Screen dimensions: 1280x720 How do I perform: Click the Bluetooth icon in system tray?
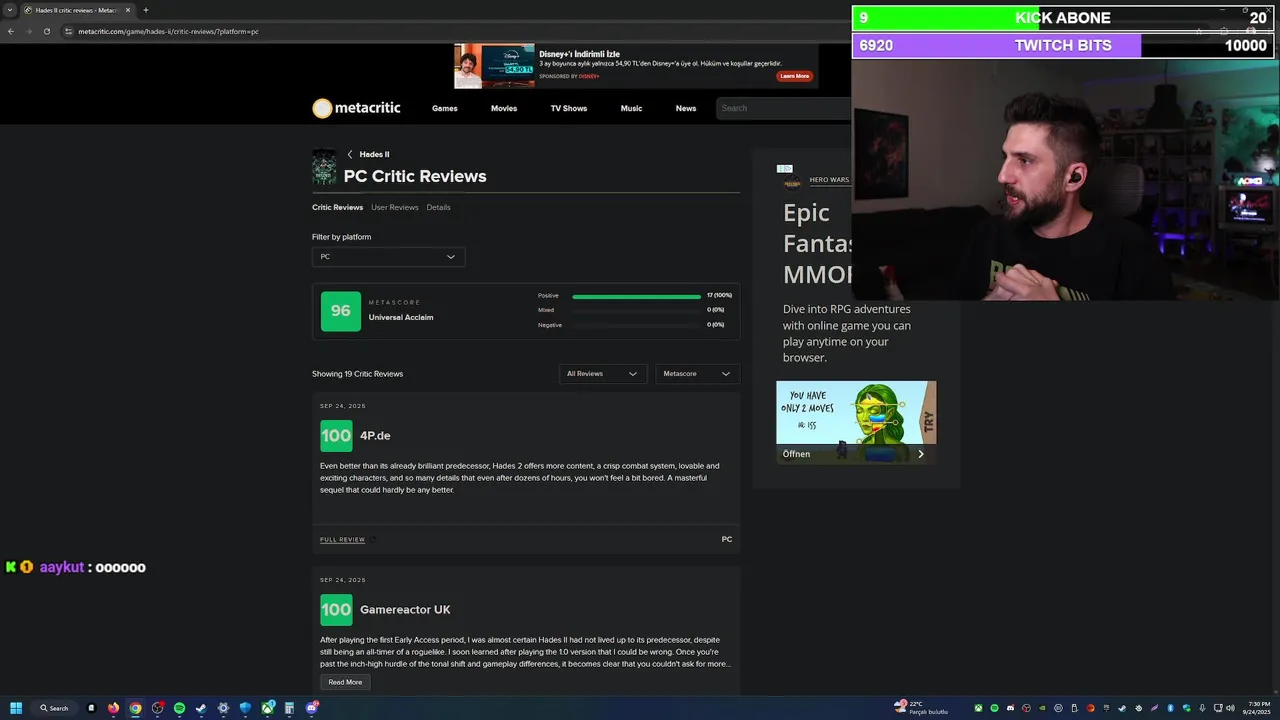pos(1170,708)
